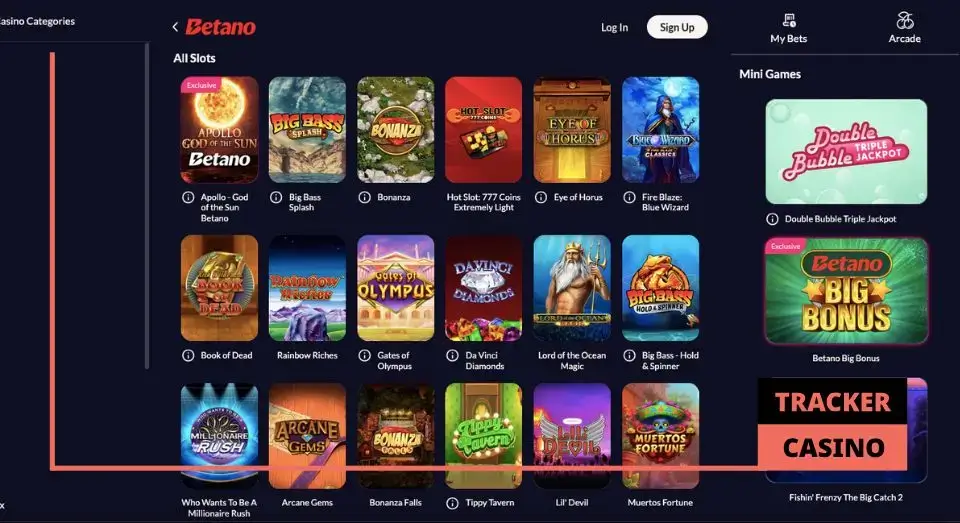The width and height of the screenshot is (960, 523).
Task: Click the Log In link
Action: pos(614,28)
